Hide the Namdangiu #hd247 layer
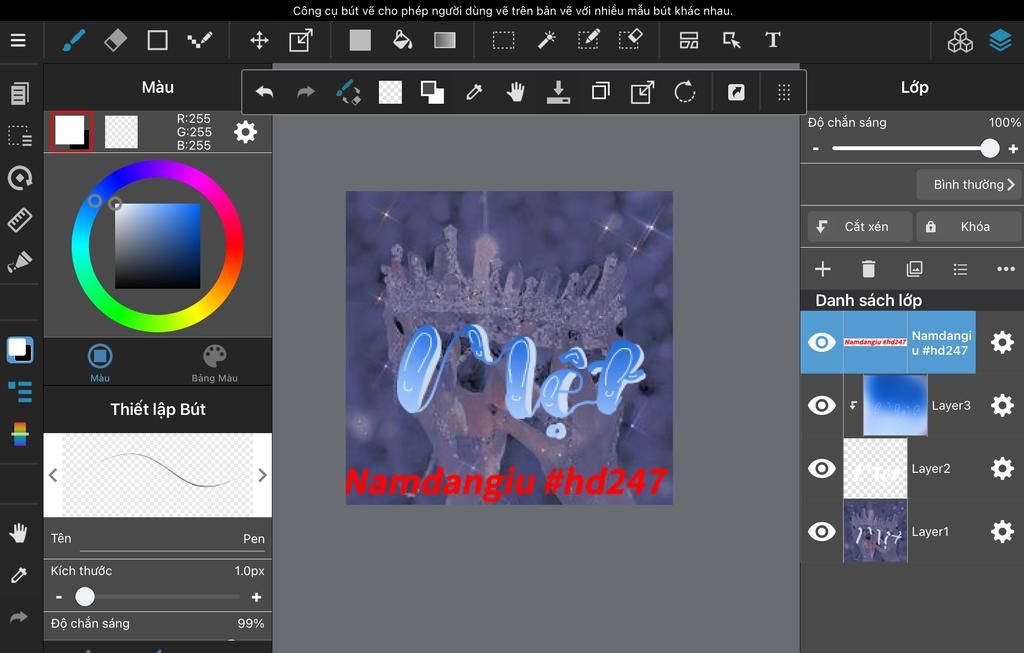 [822, 342]
